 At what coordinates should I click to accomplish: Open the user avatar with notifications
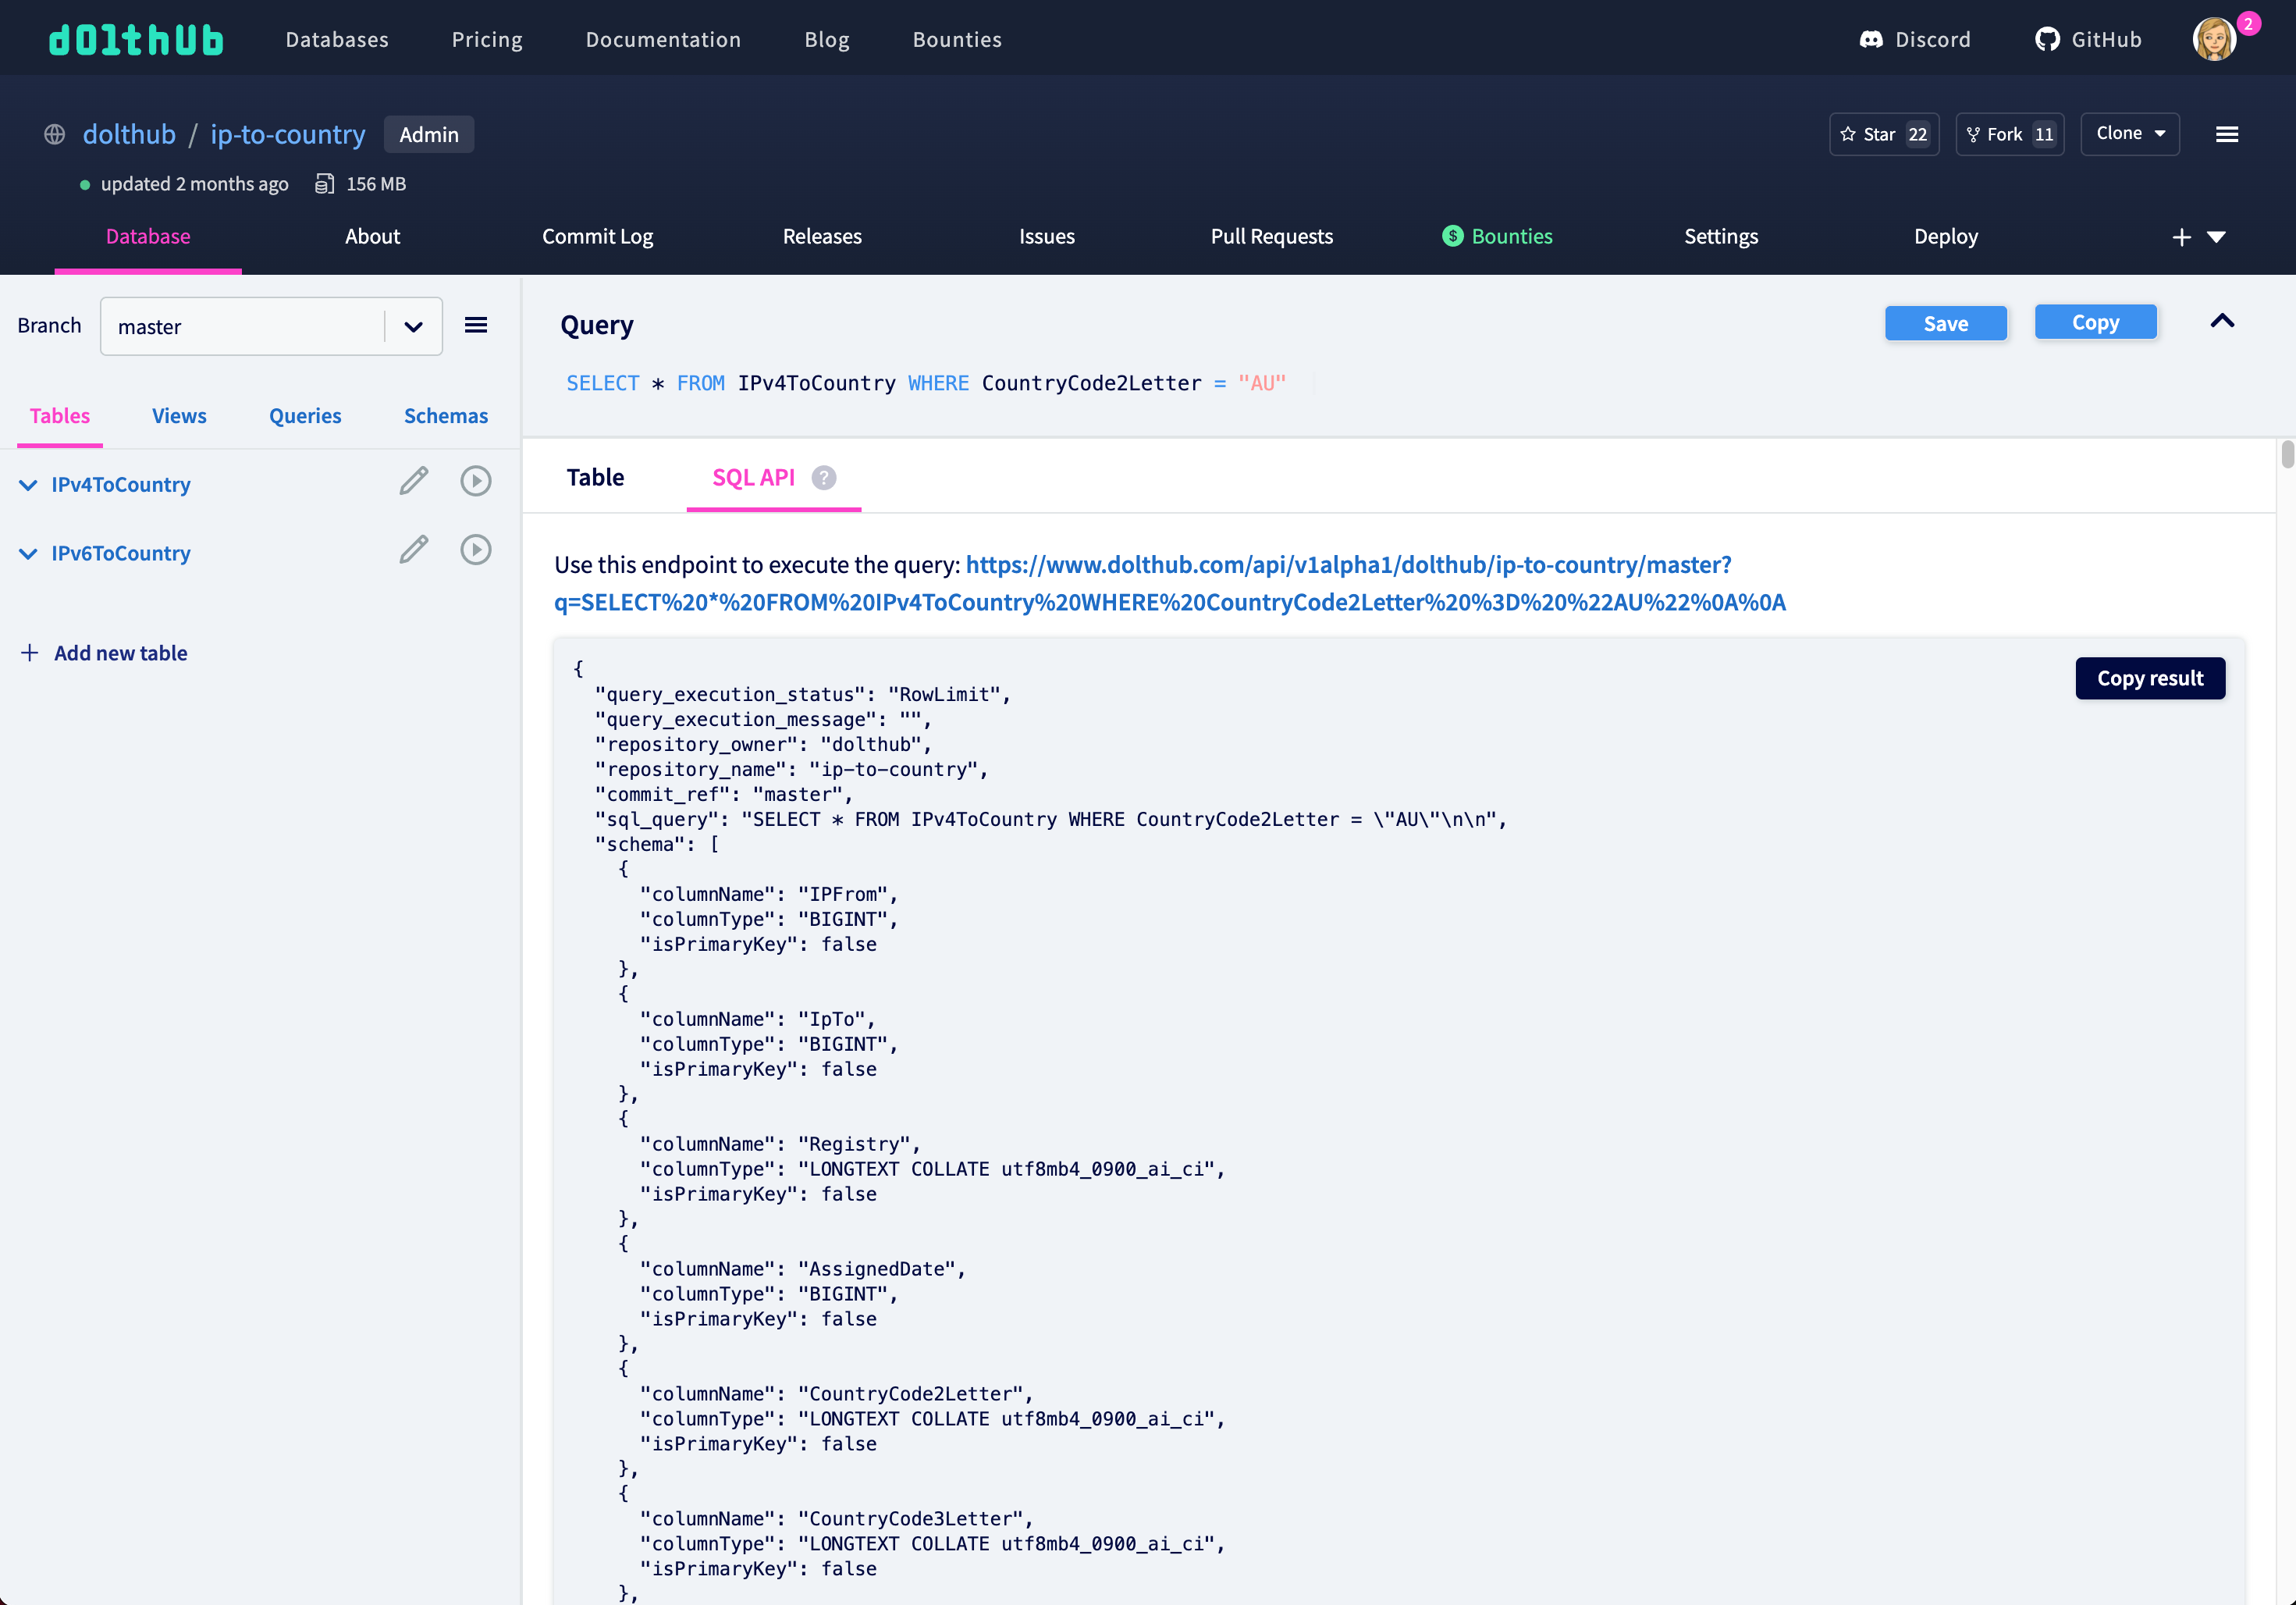point(2214,39)
